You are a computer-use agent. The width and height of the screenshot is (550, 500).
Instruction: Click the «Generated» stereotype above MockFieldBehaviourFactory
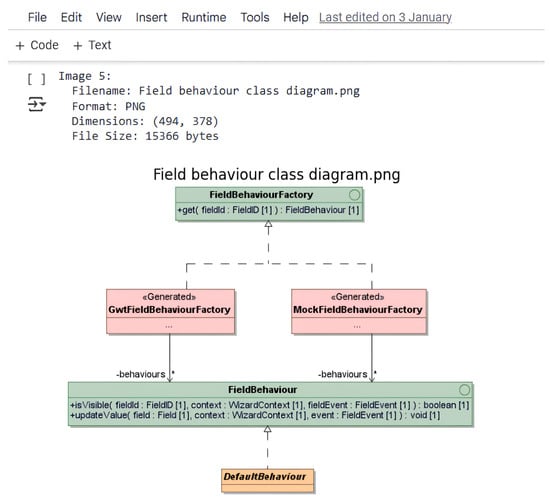(357, 297)
